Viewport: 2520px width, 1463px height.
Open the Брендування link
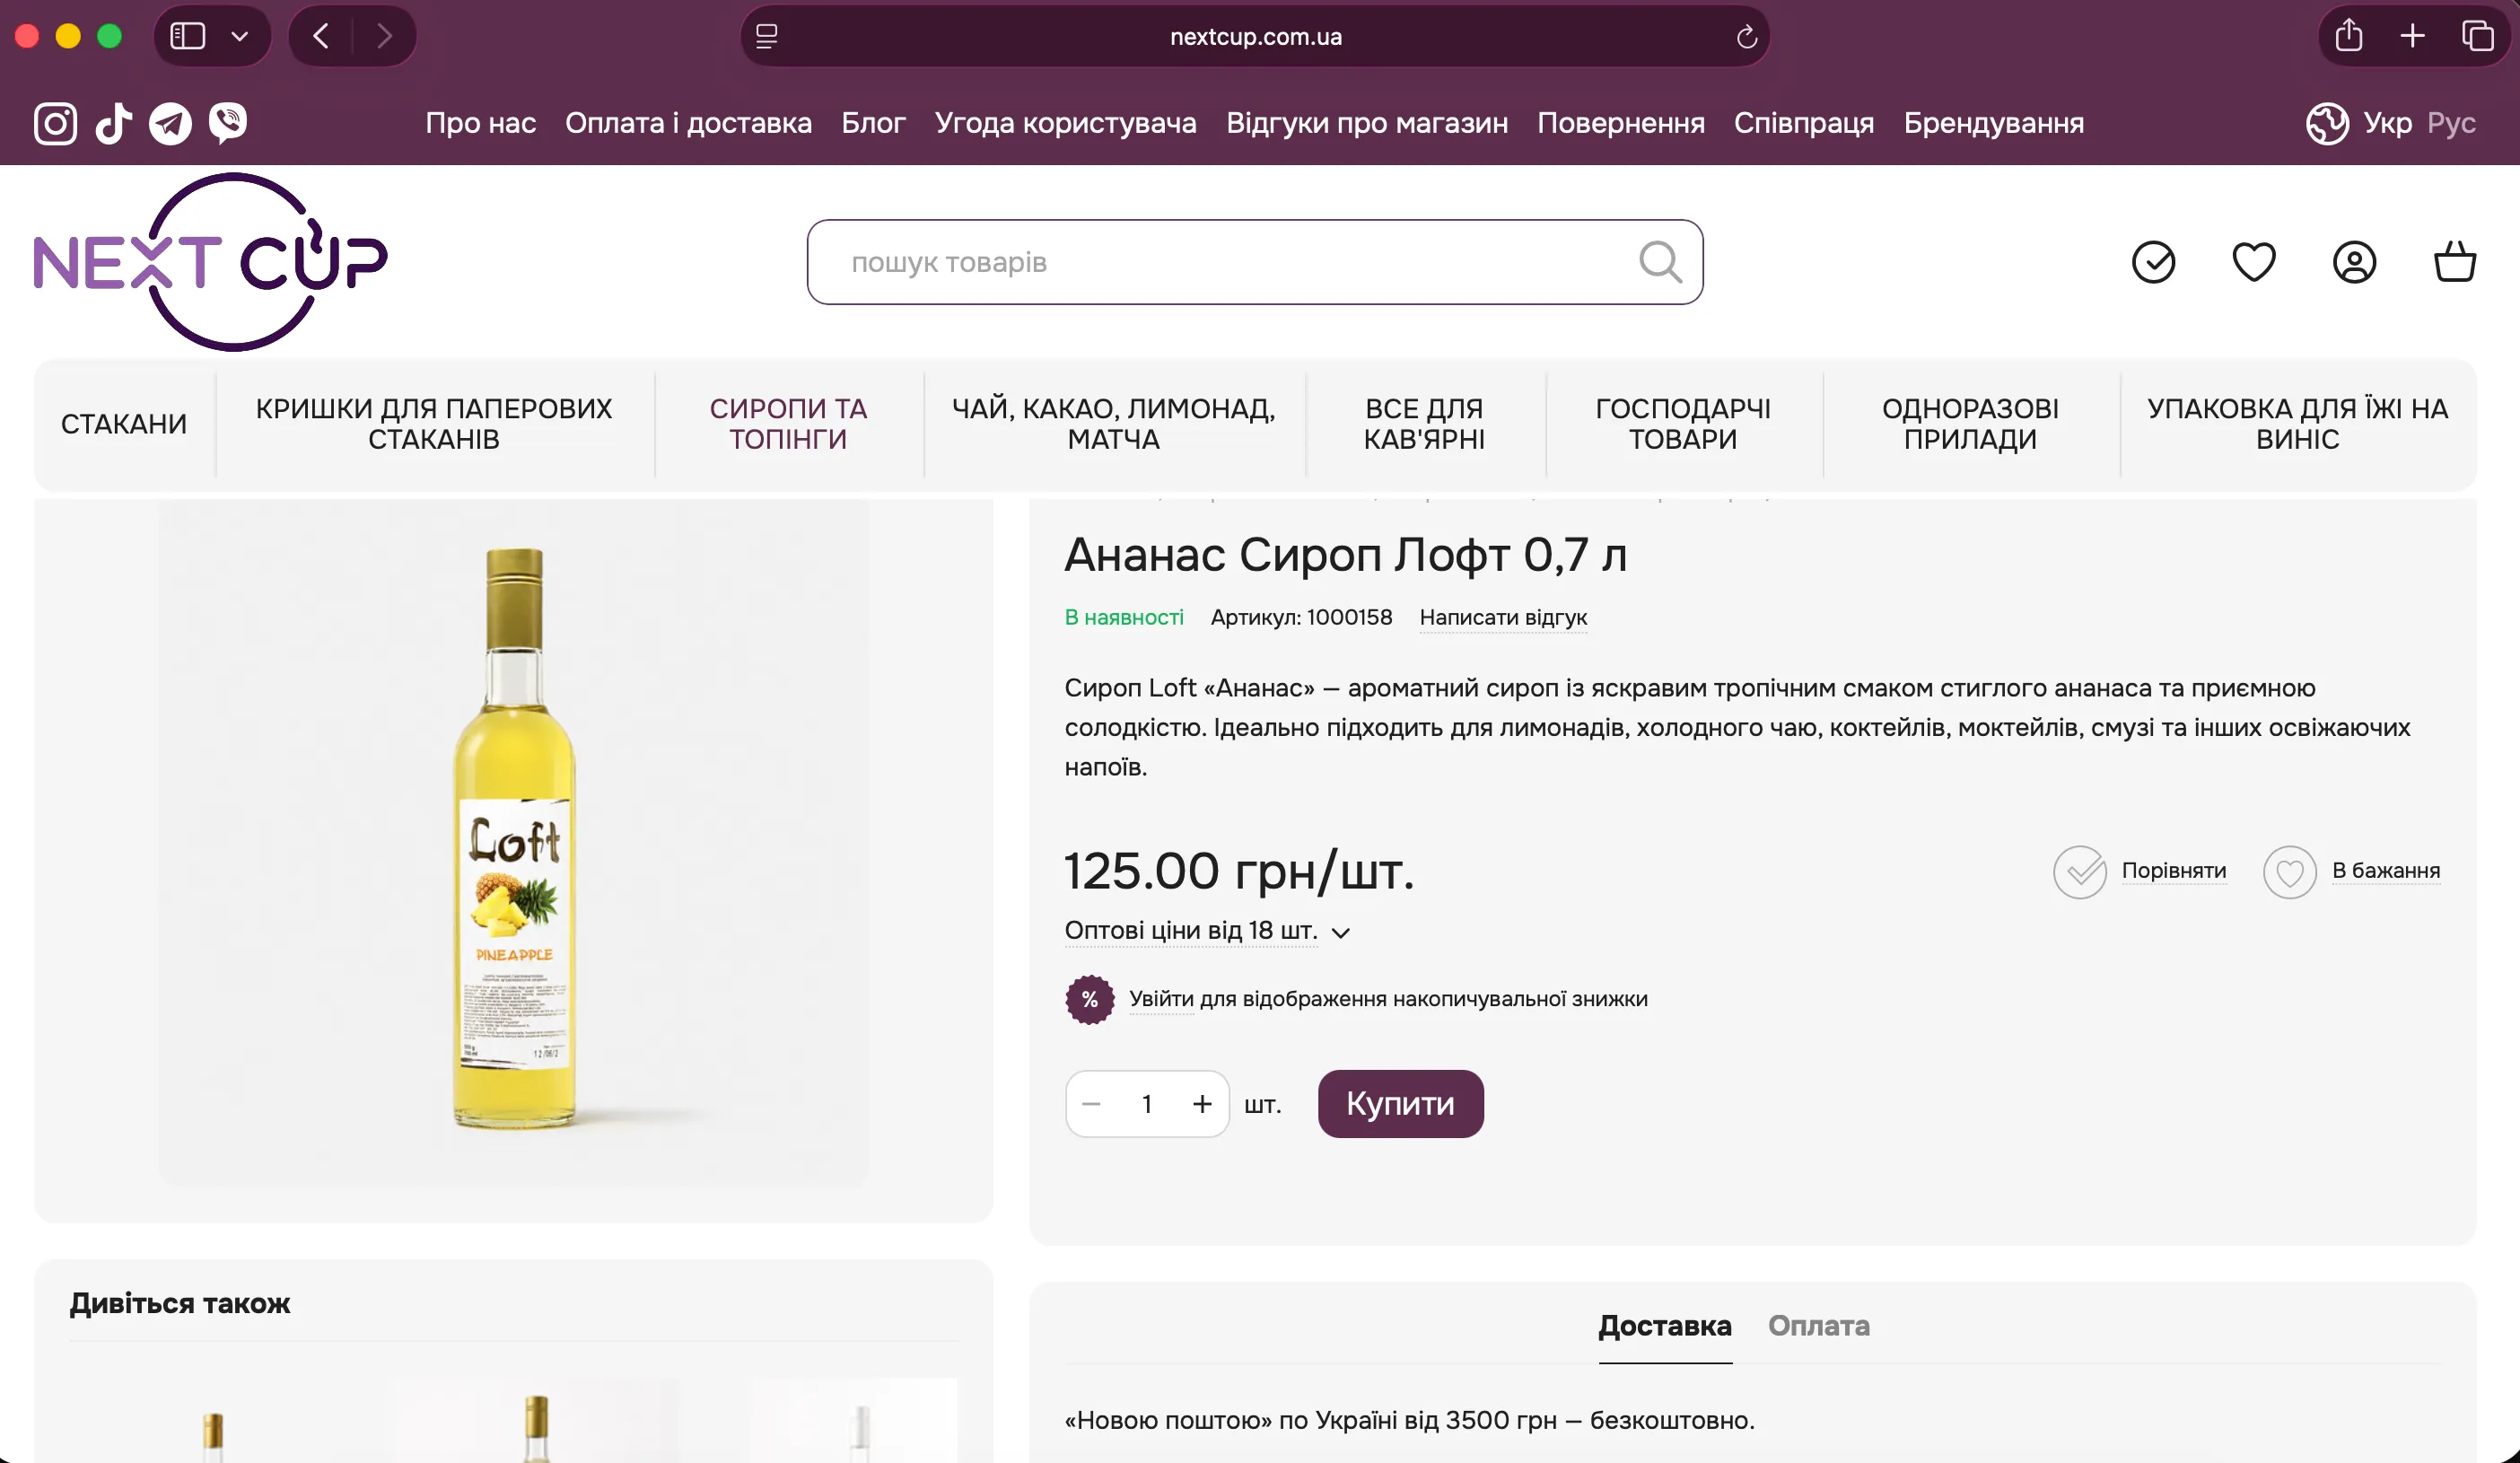1993,123
